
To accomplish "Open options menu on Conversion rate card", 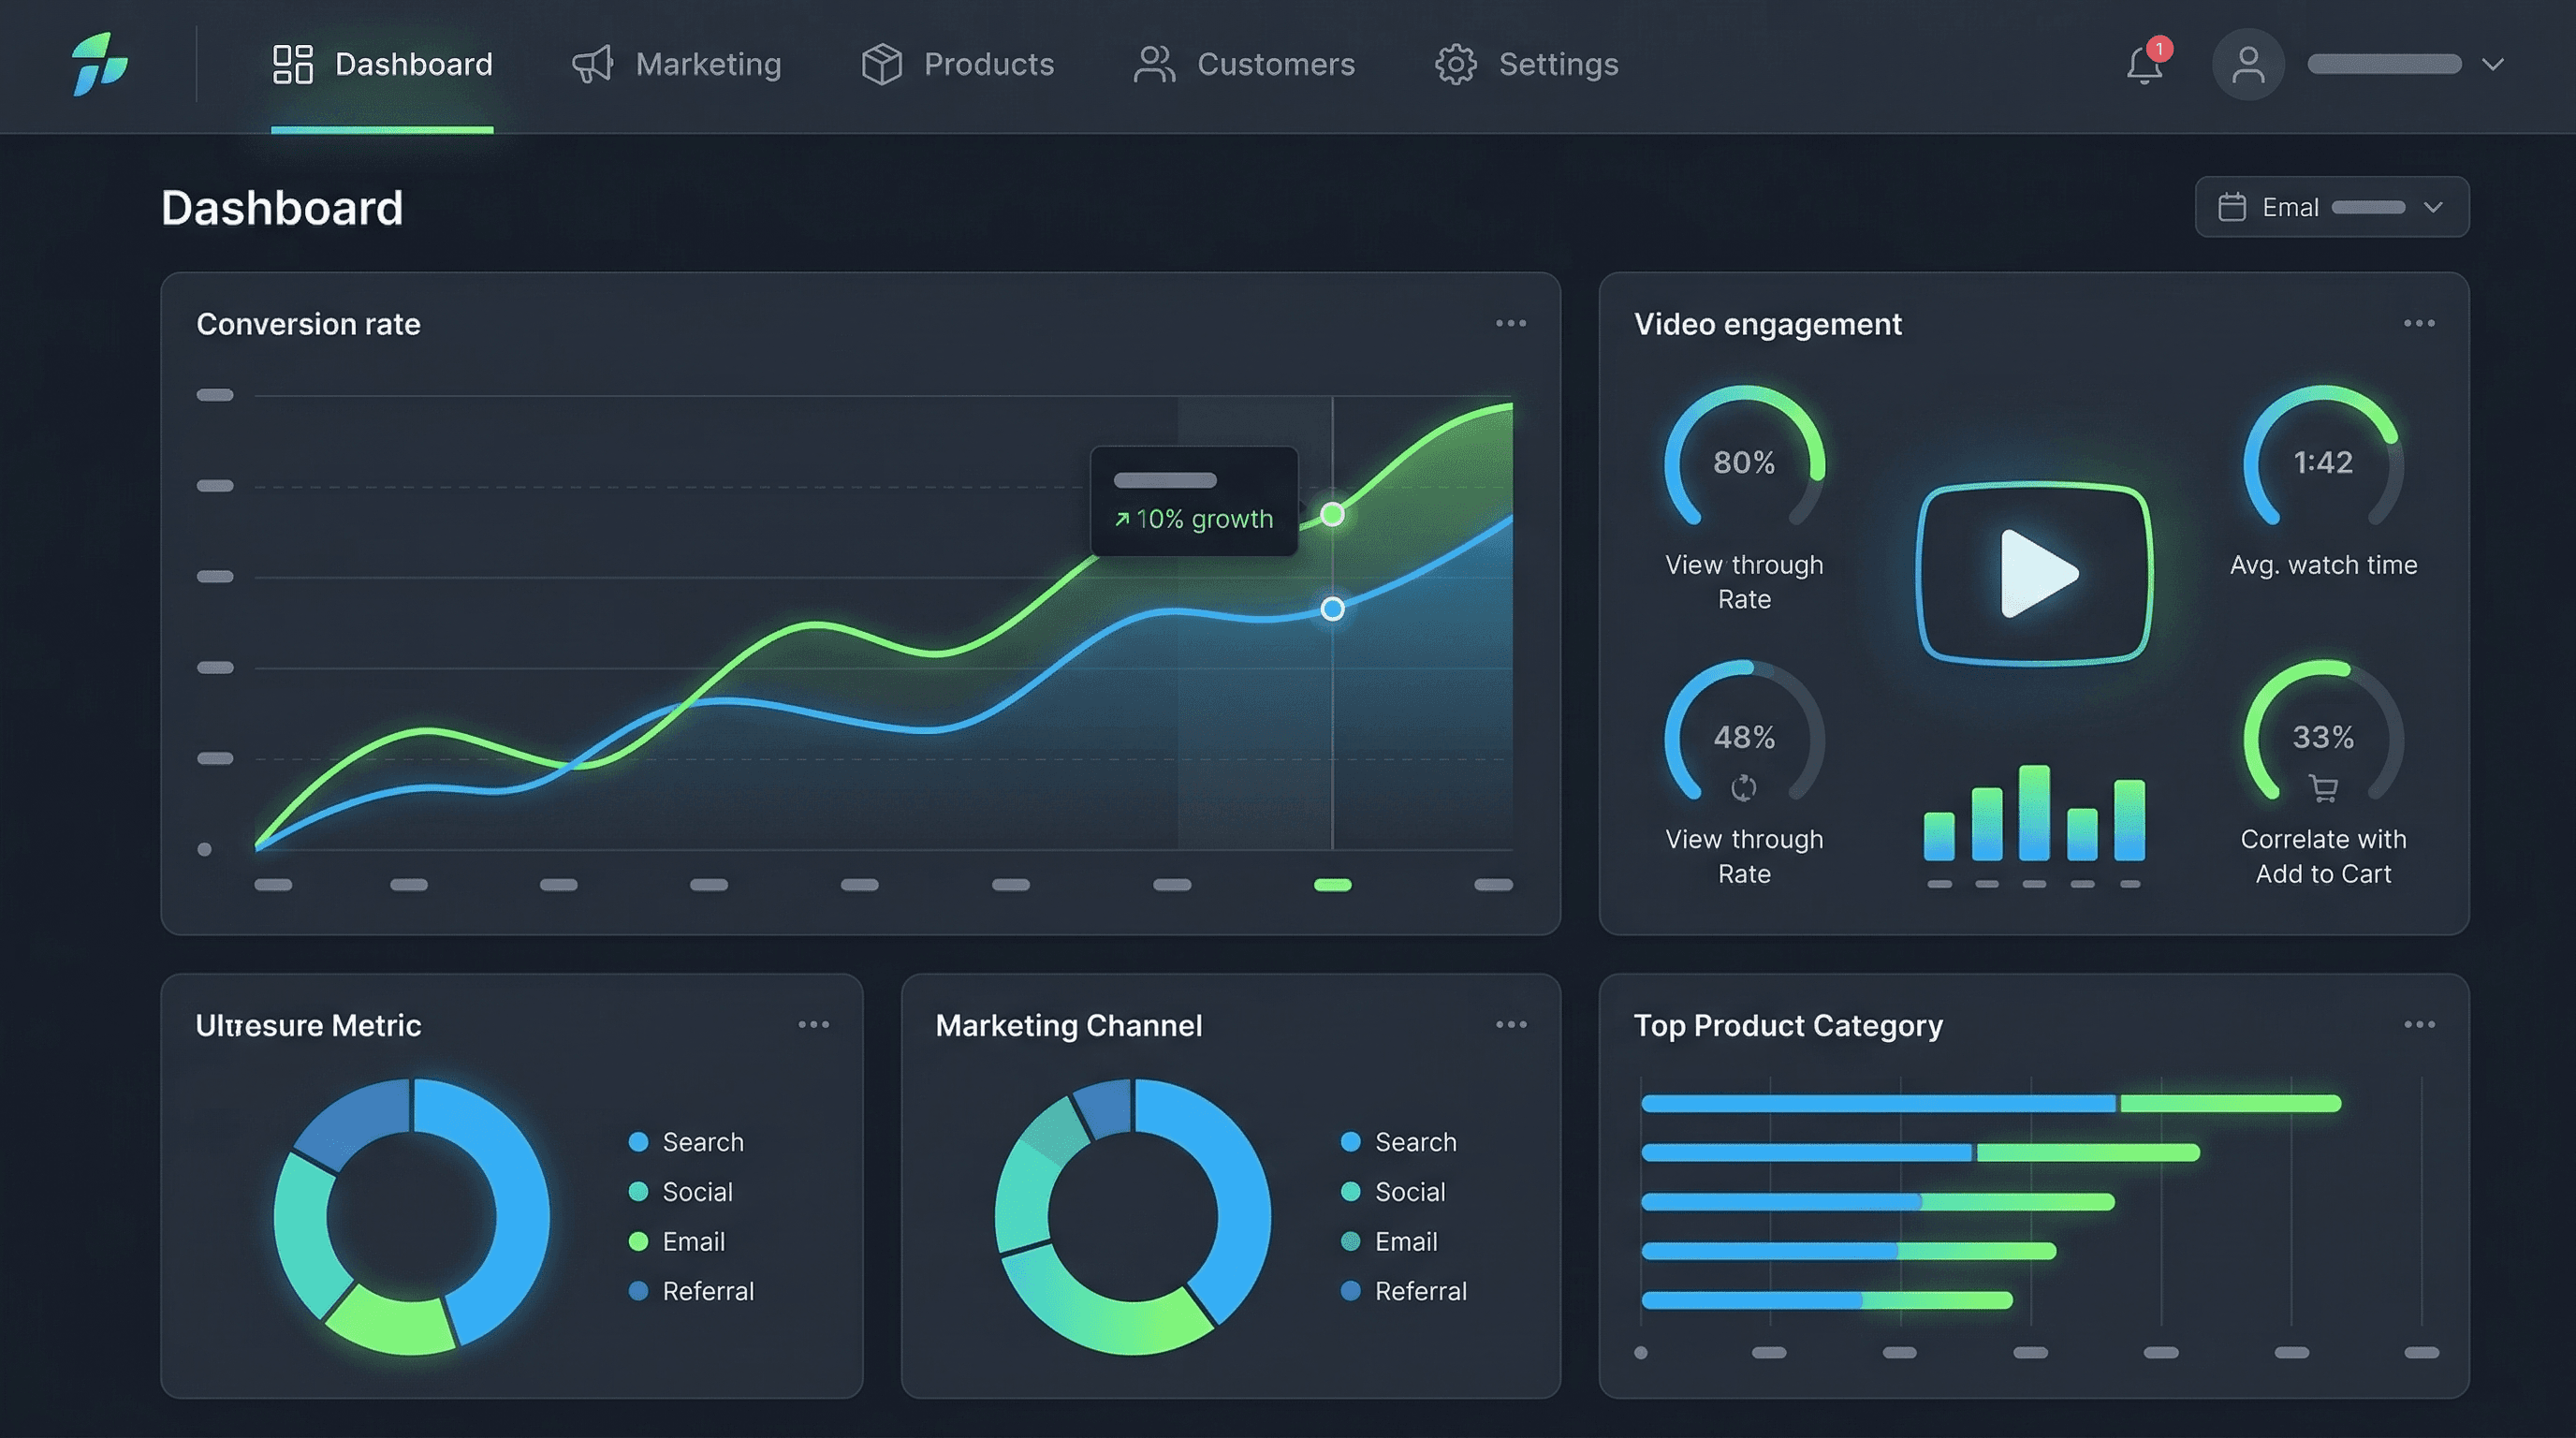I will [x=1510, y=322].
